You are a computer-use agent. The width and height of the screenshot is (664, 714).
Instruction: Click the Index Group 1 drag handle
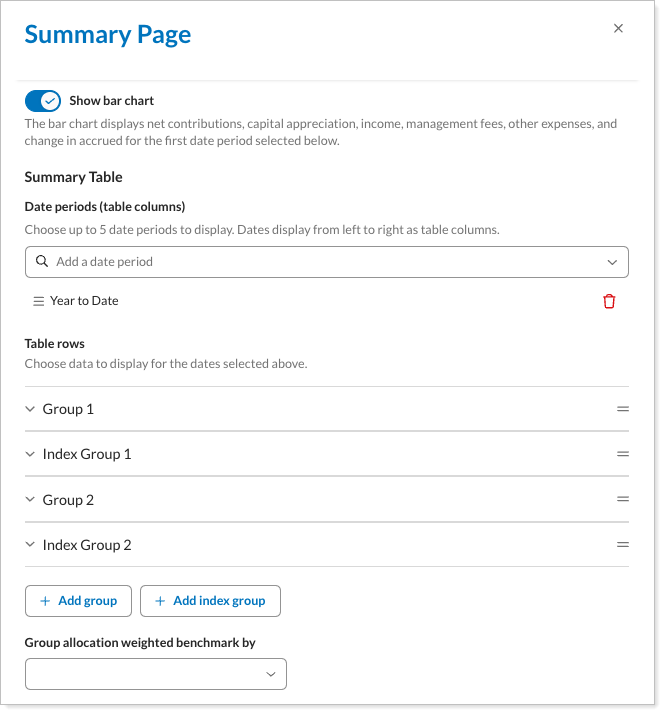tap(622, 454)
